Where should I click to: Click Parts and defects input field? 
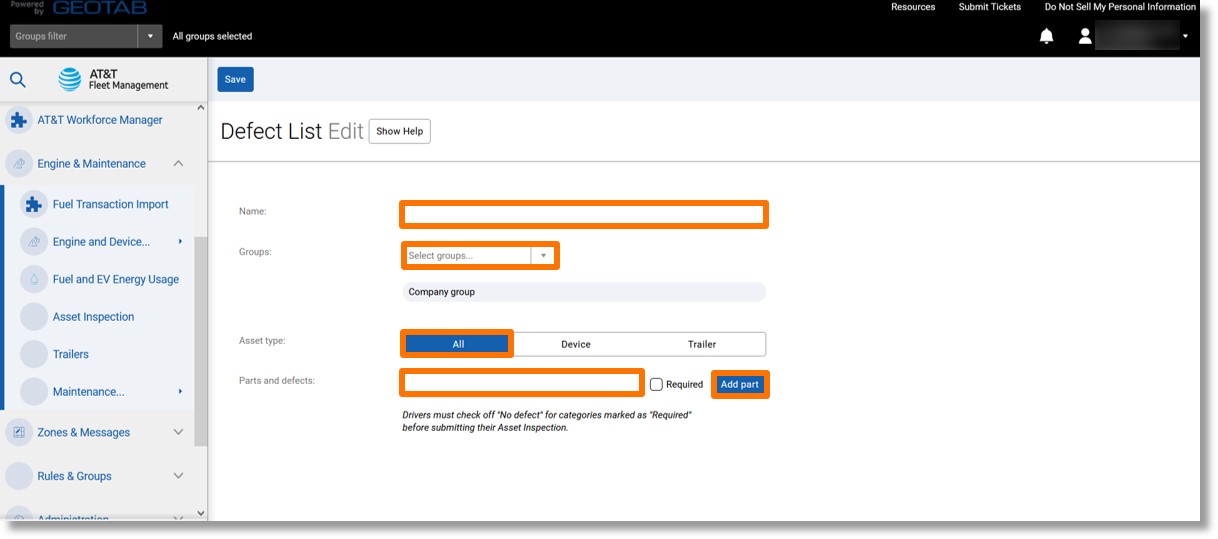tap(522, 382)
